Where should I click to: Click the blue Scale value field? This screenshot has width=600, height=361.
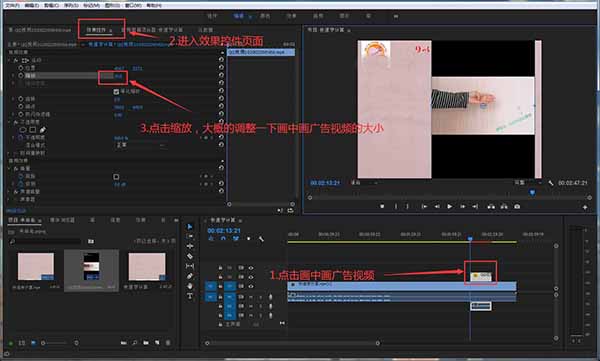point(119,76)
